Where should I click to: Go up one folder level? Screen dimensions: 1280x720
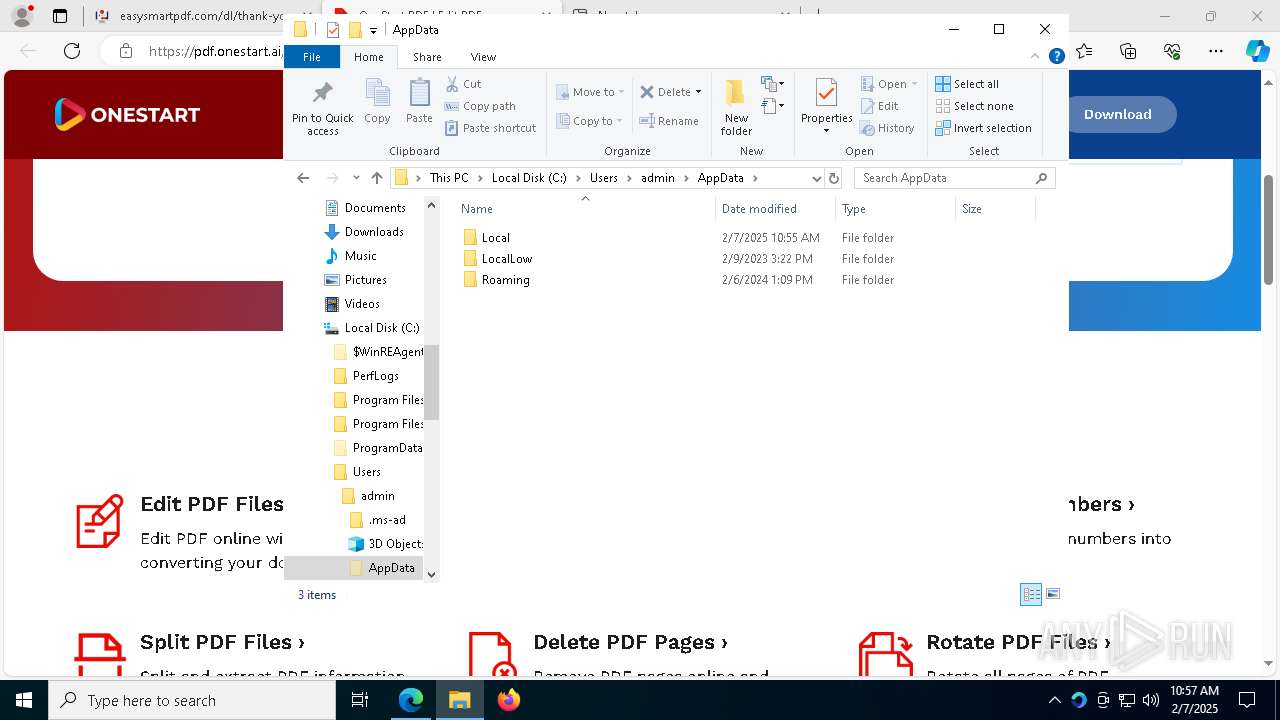(x=376, y=178)
